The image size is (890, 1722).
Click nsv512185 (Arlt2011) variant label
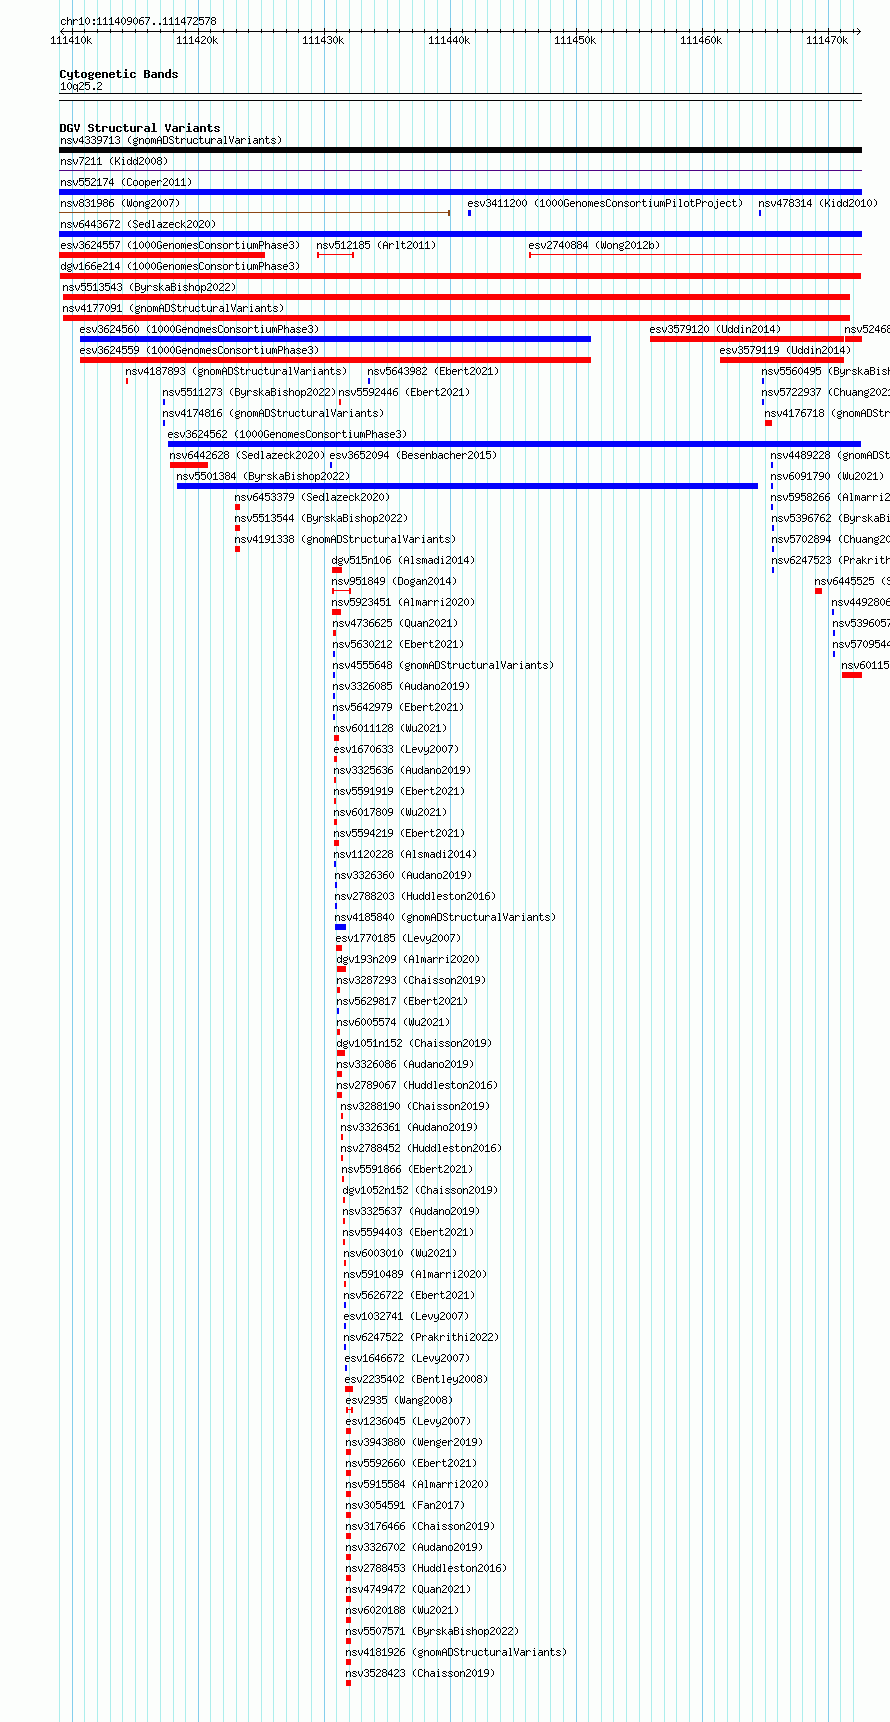376,245
